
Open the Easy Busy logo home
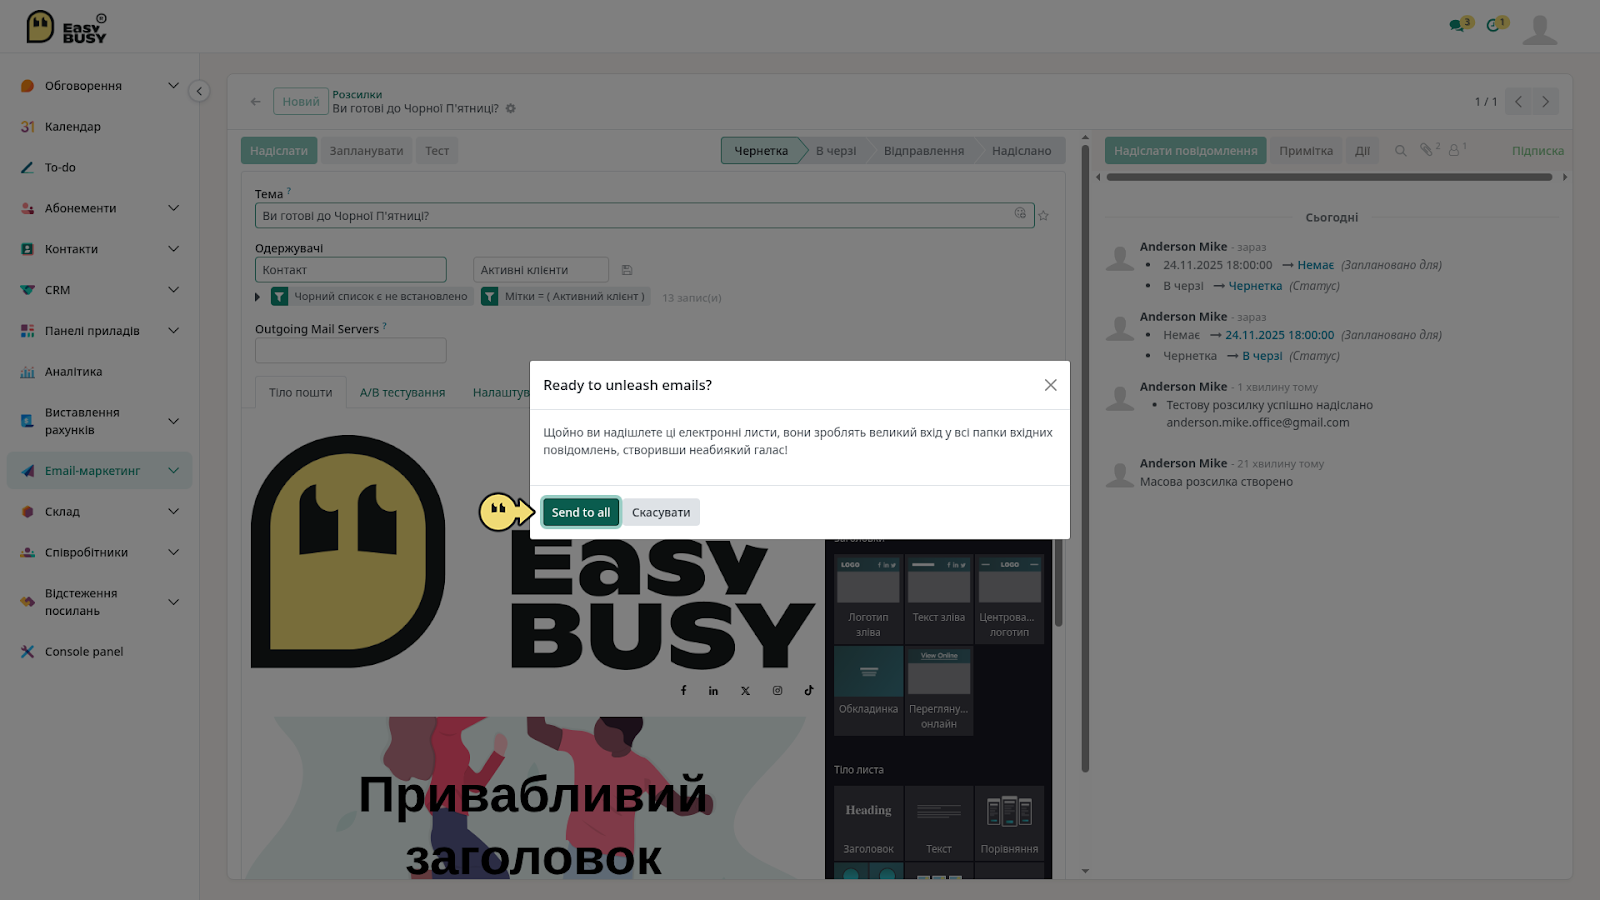click(x=66, y=27)
